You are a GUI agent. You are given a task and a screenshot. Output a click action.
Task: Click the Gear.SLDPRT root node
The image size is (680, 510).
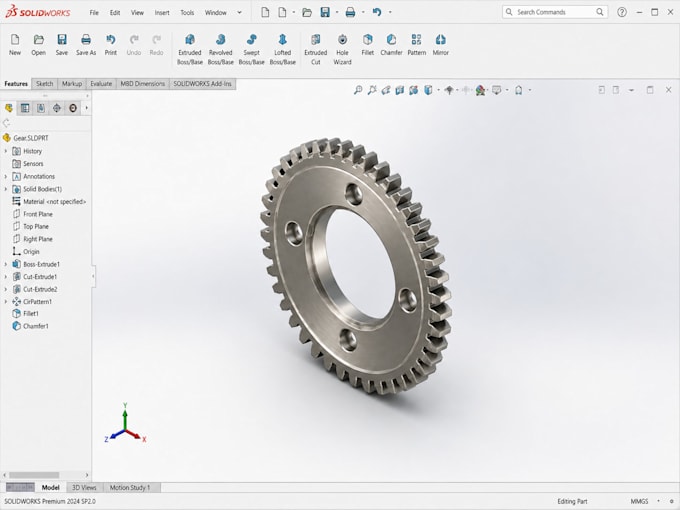pos(26,138)
